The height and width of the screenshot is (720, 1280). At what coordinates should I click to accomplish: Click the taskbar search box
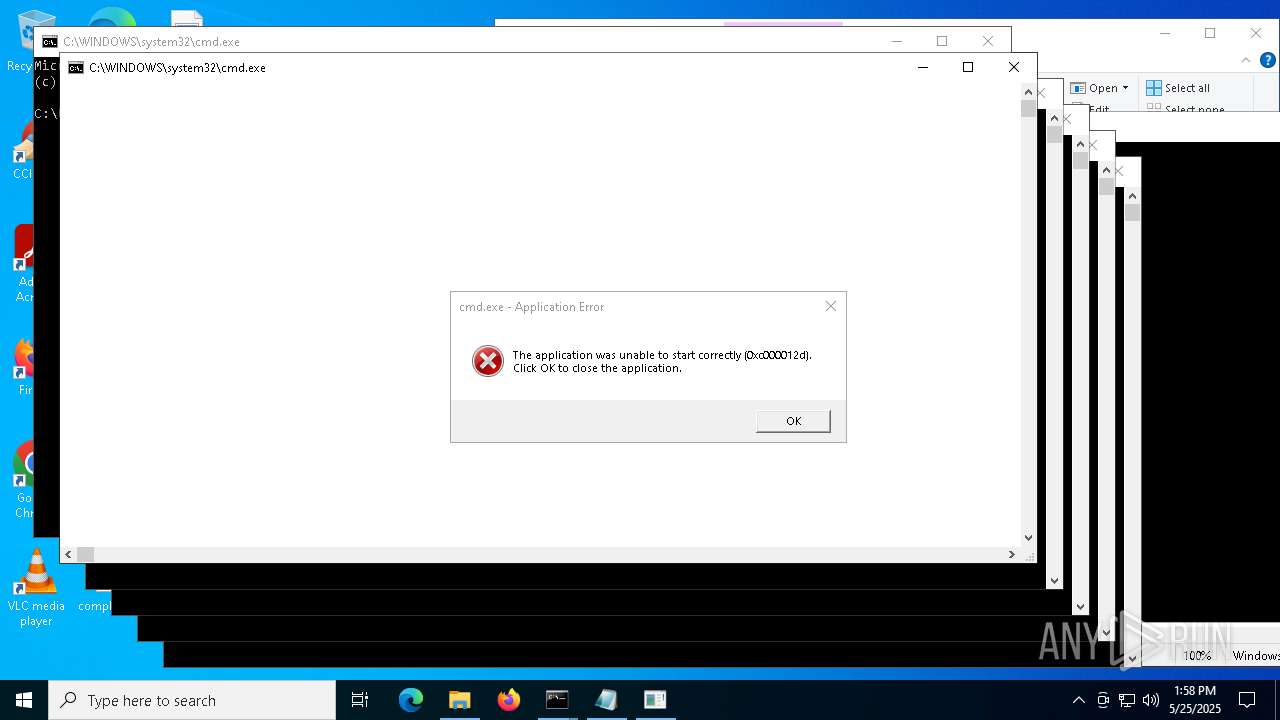[x=192, y=700]
